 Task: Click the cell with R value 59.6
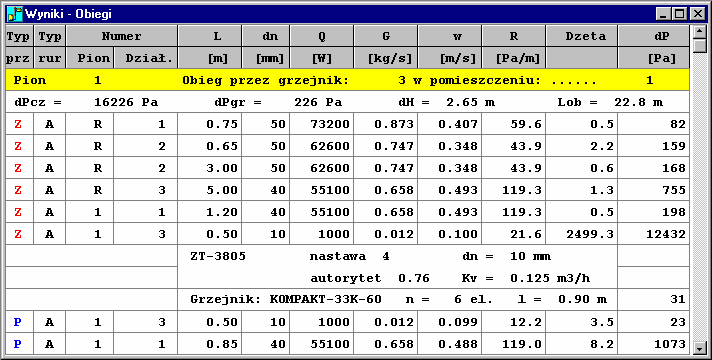[514, 124]
